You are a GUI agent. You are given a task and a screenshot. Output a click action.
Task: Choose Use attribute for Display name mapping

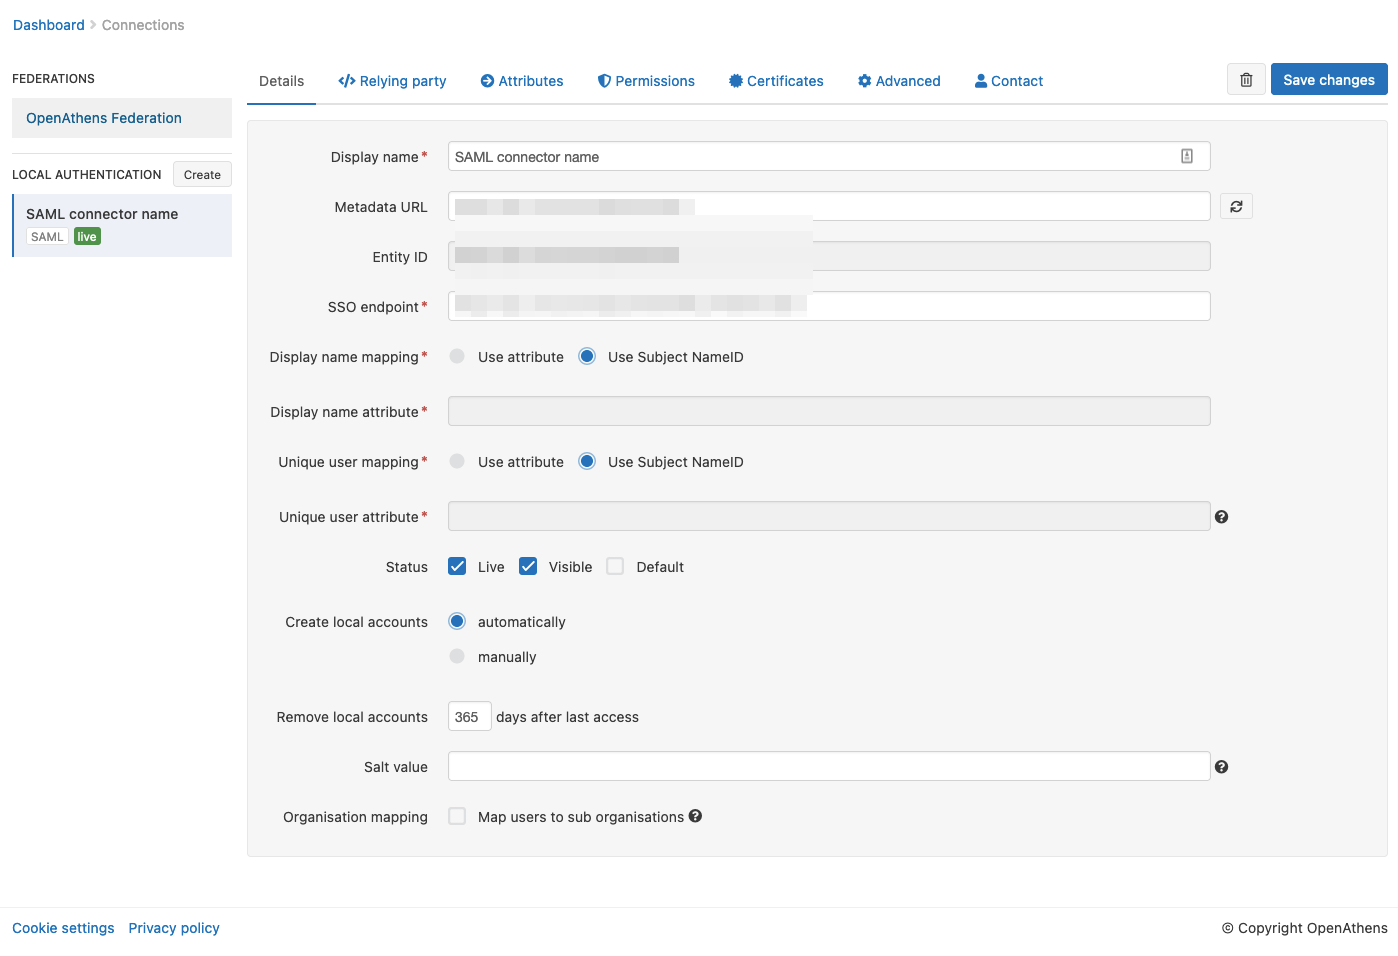coord(457,355)
